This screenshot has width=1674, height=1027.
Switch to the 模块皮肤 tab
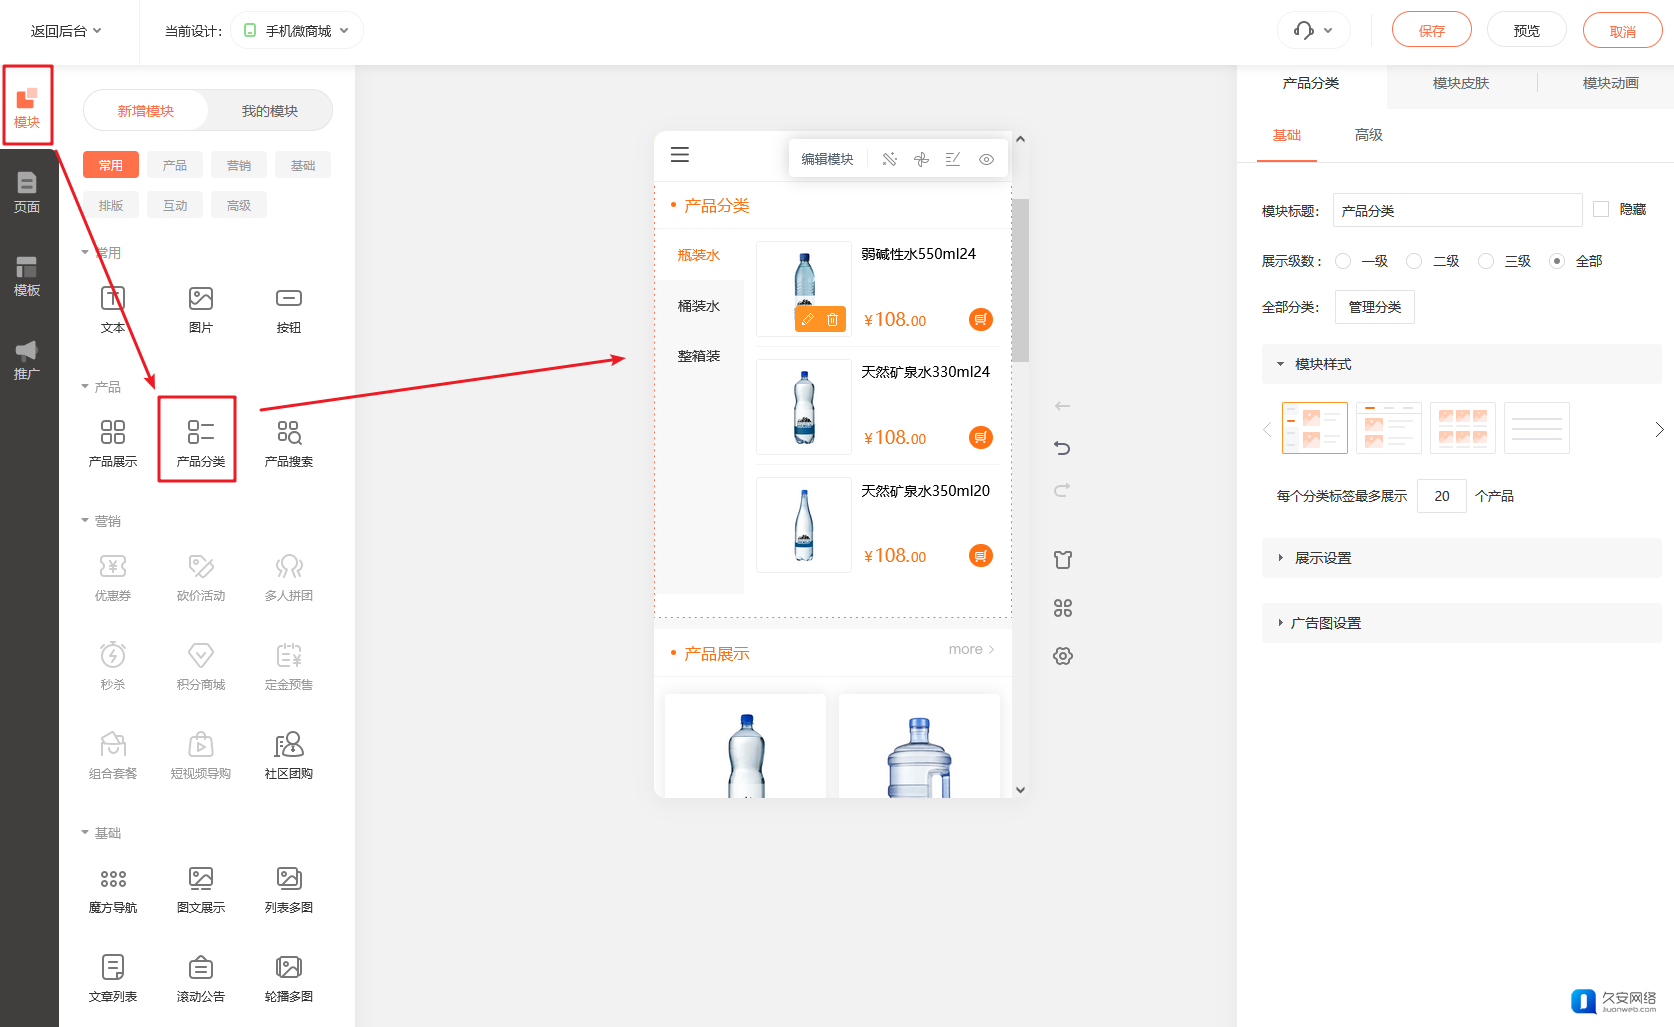click(1461, 83)
